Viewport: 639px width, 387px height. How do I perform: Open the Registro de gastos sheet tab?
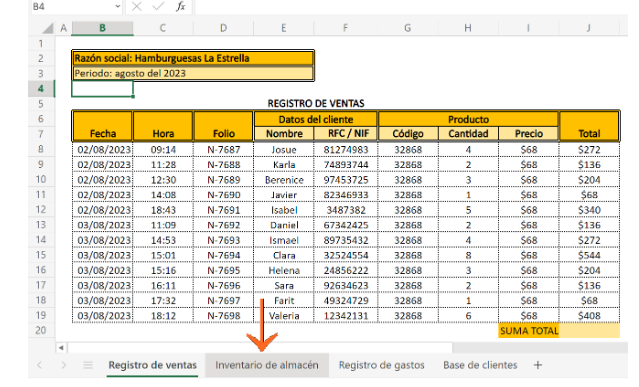point(381,365)
